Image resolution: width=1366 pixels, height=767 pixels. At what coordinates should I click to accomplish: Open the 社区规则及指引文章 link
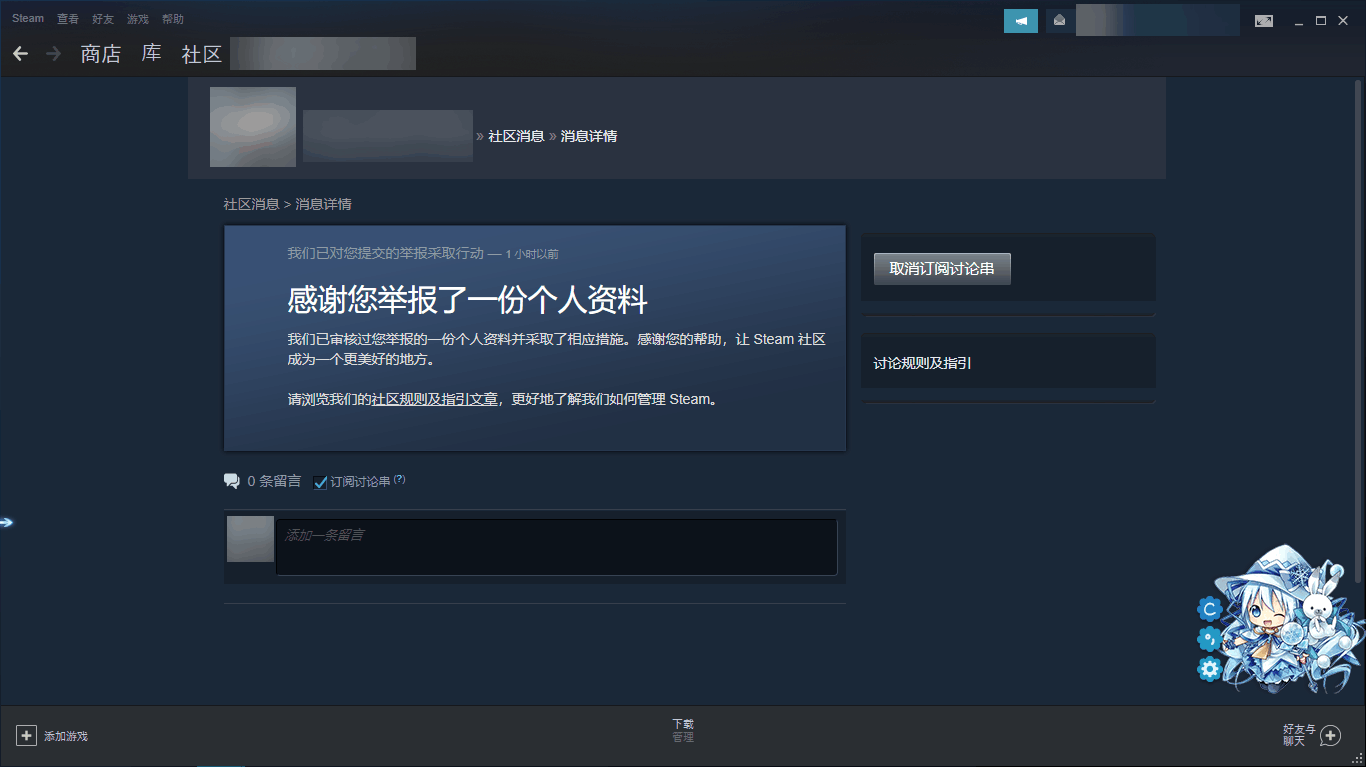[x=434, y=399]
